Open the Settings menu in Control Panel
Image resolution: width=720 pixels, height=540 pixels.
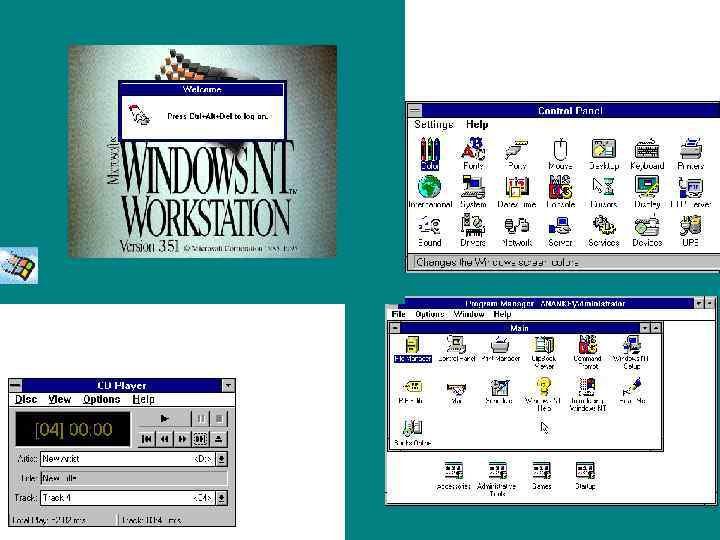(434, 124)
